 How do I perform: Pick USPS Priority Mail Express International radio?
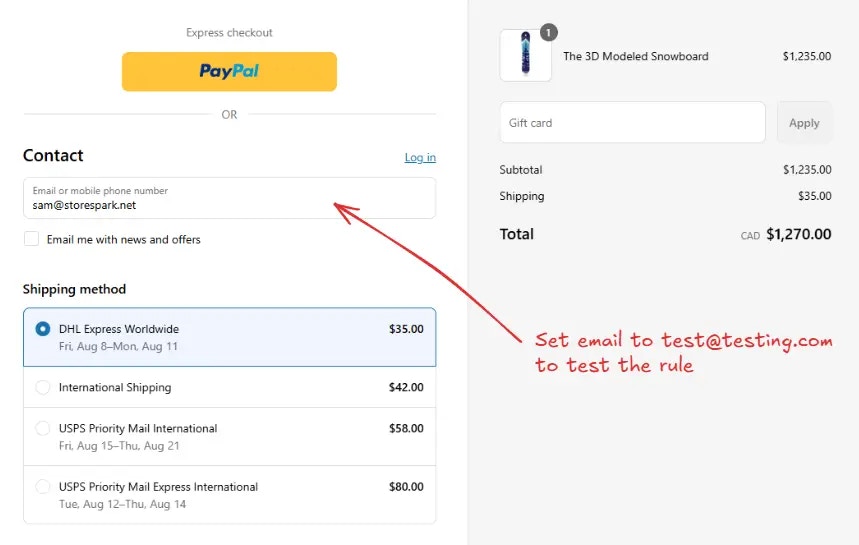click(x=43, y=486)
